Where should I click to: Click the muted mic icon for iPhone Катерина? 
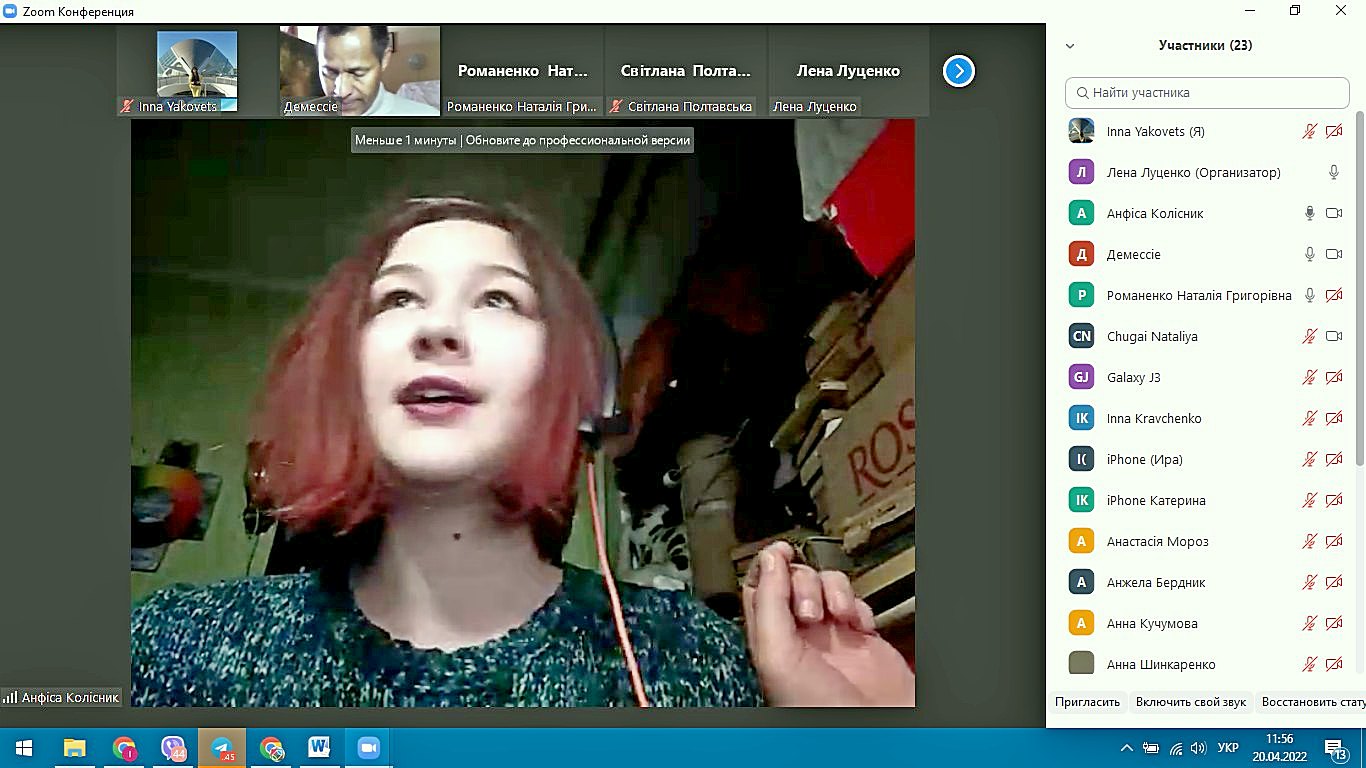click(1309, 500)
